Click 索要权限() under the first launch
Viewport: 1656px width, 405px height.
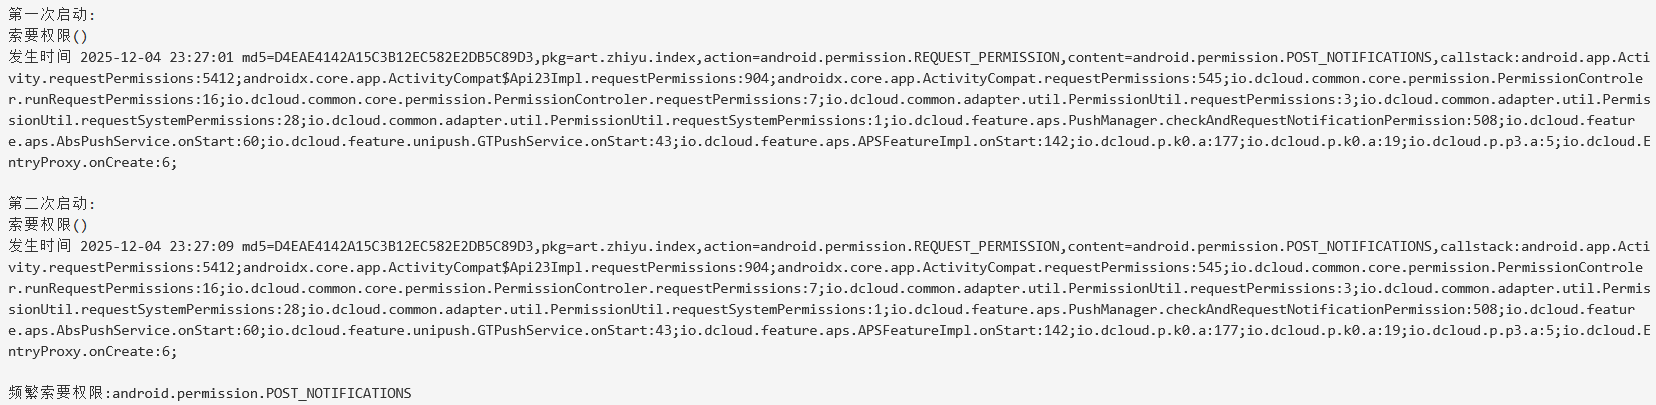pos(48,36)
